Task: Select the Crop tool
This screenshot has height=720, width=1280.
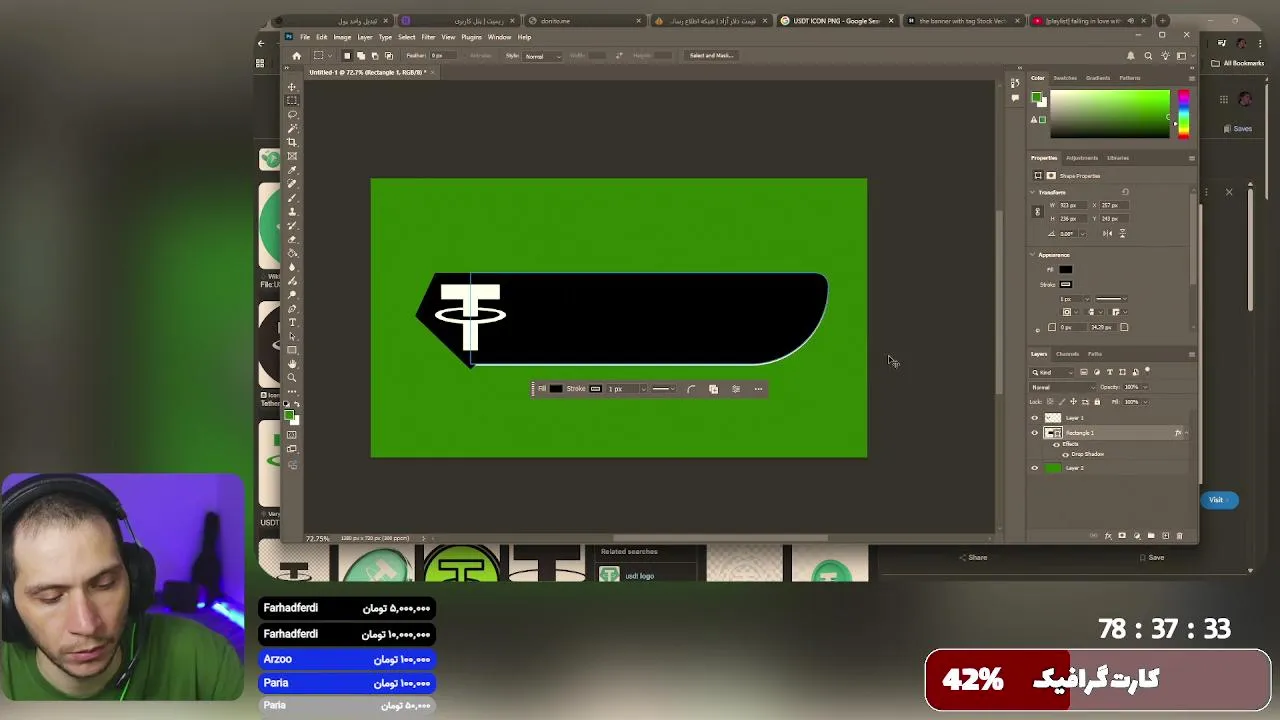Action: pos(292,140)
